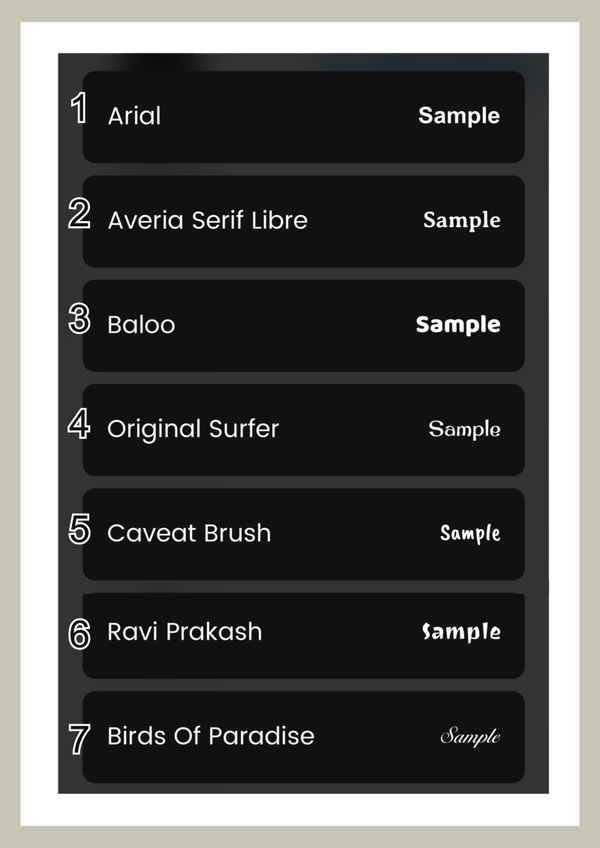Tap the Caveat Brush Sample preview
Image resolution: width=600 pixels, height=848 pixels.
(470, 533)
